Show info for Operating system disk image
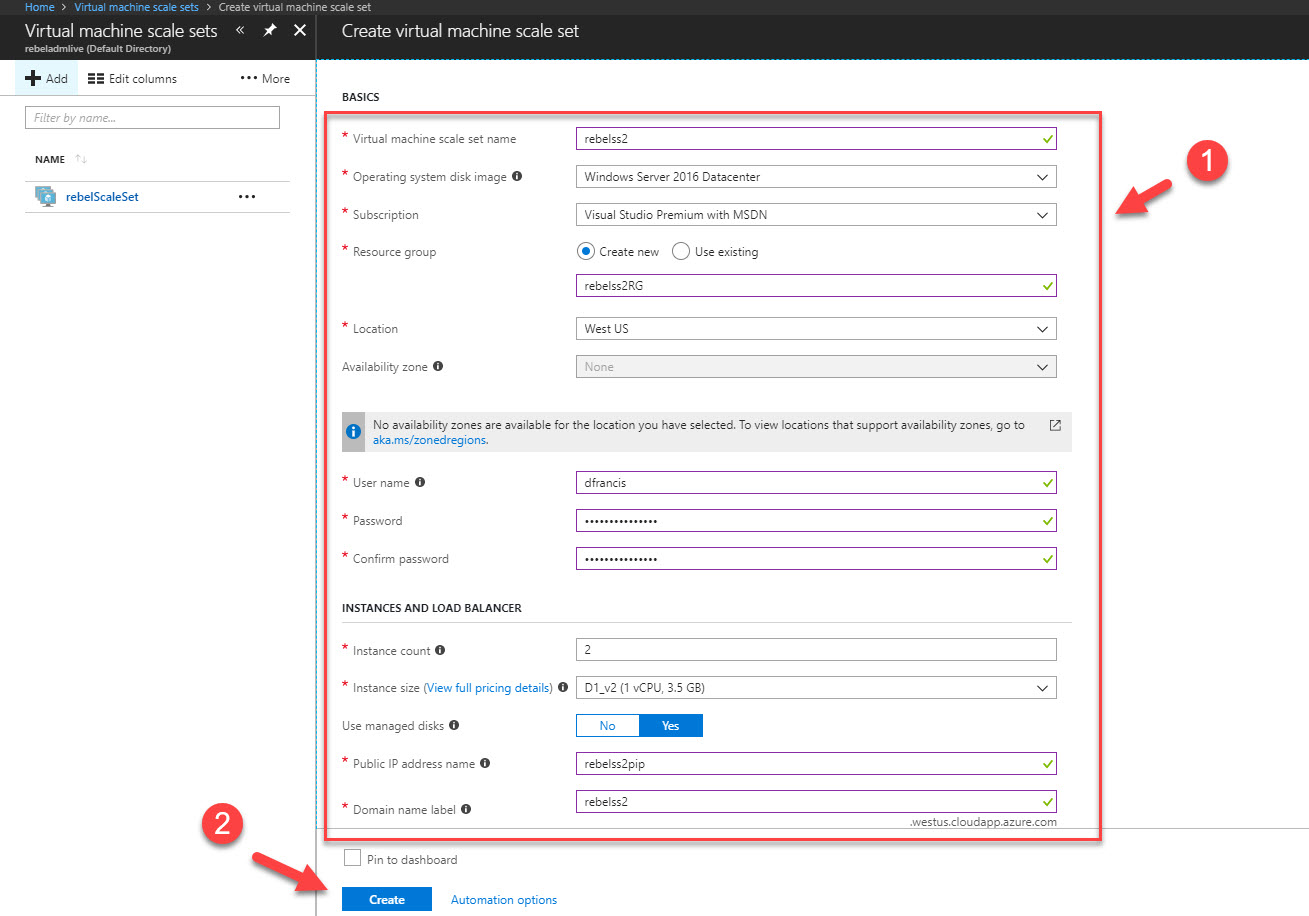 pos(518,176)
